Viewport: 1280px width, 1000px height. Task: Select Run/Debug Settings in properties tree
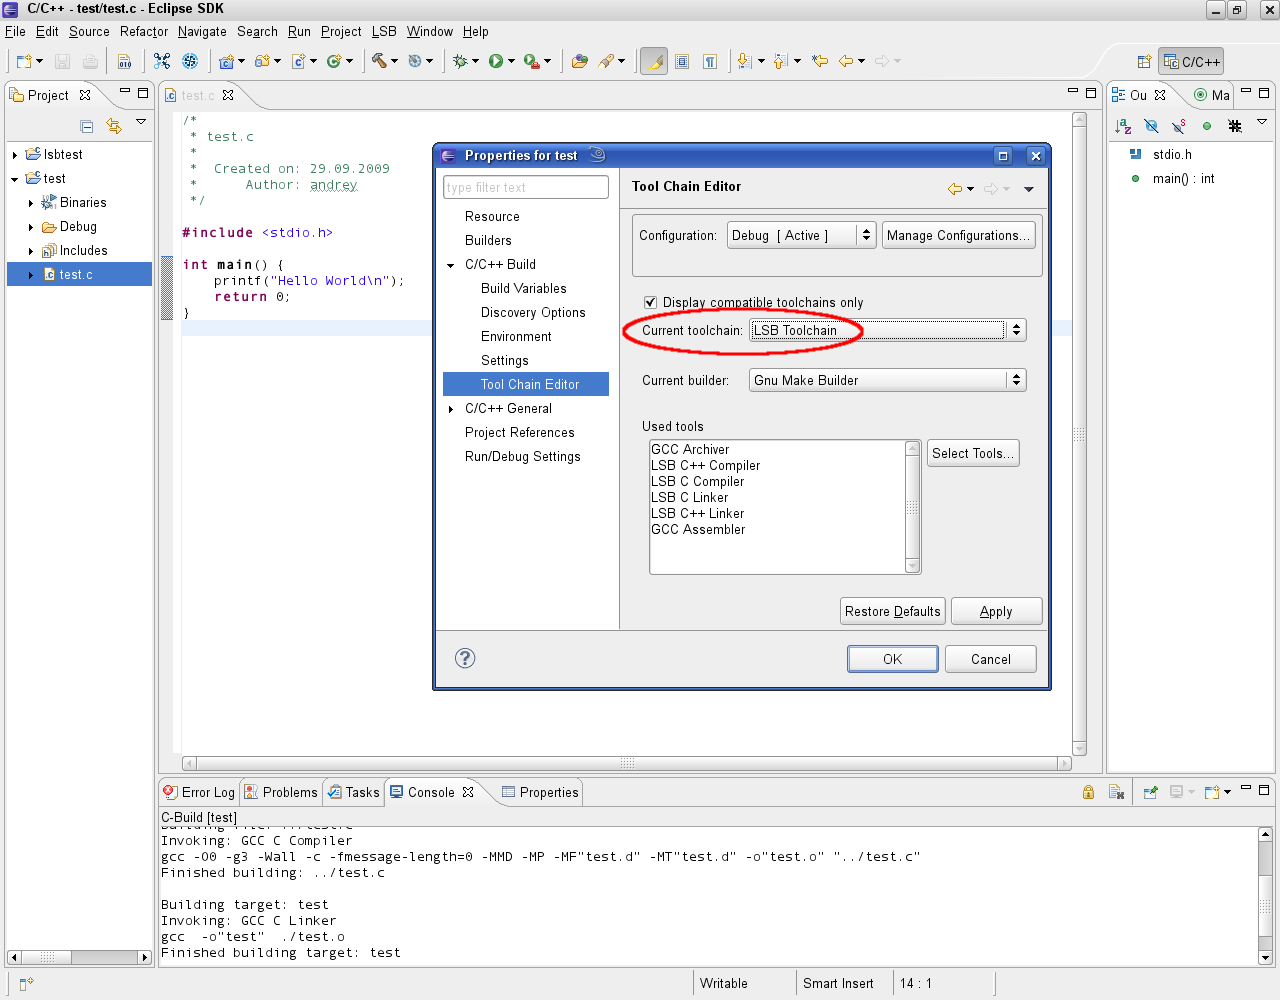click(x=522, y=456)
